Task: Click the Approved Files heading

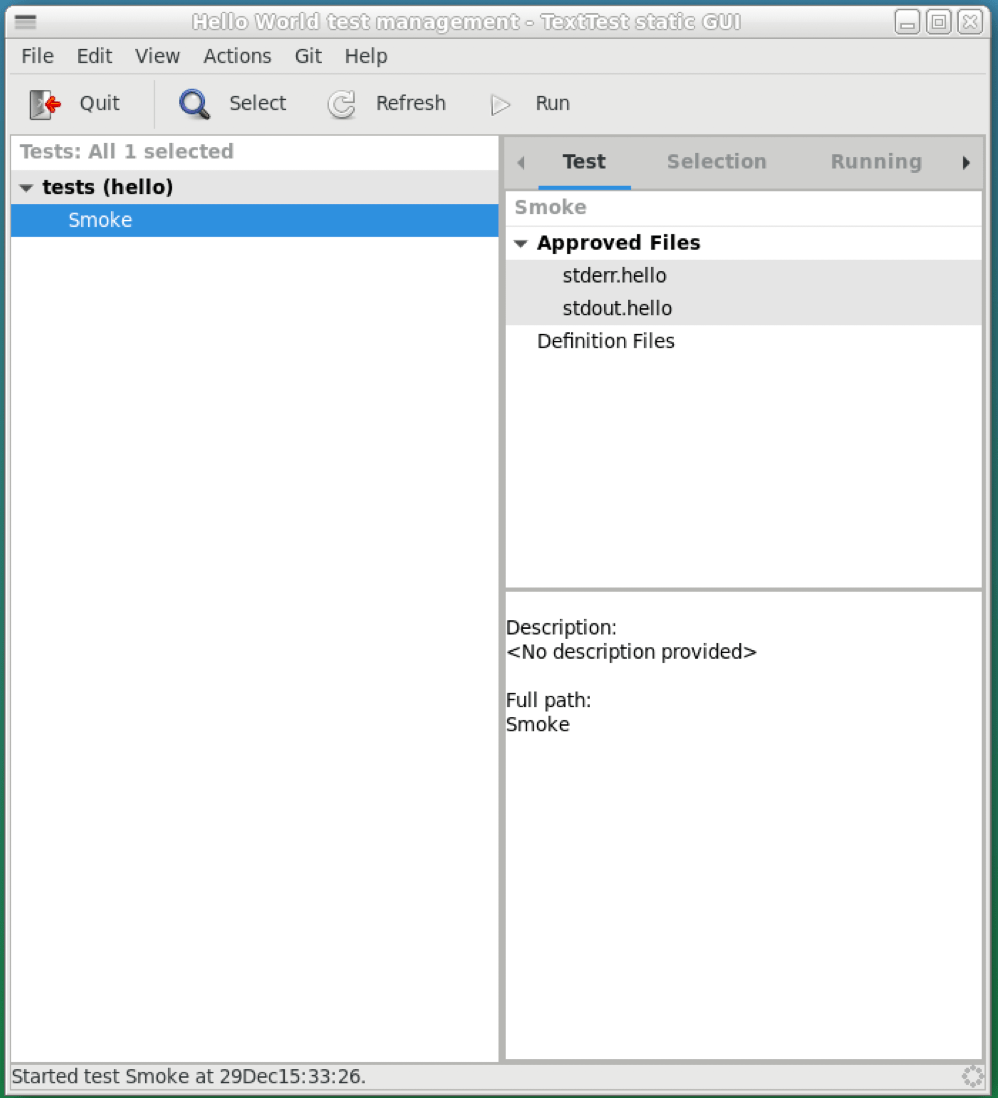Action: [x=618, y=243]
